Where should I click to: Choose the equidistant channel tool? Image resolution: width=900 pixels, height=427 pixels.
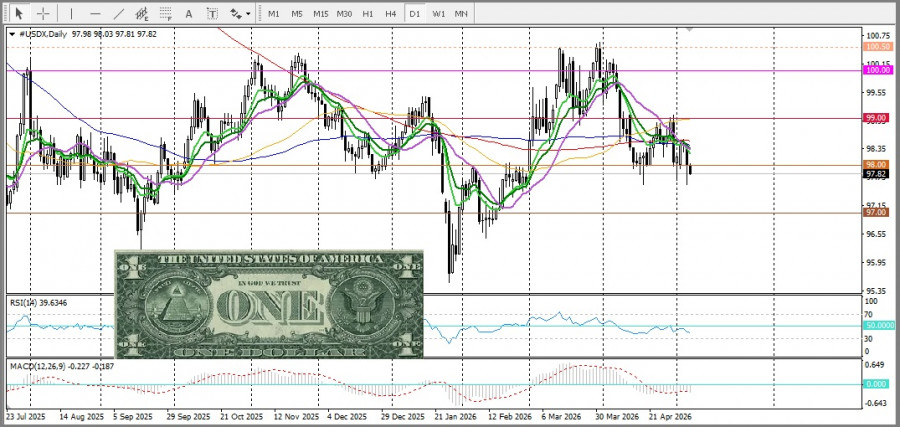[x=142, y=13]
